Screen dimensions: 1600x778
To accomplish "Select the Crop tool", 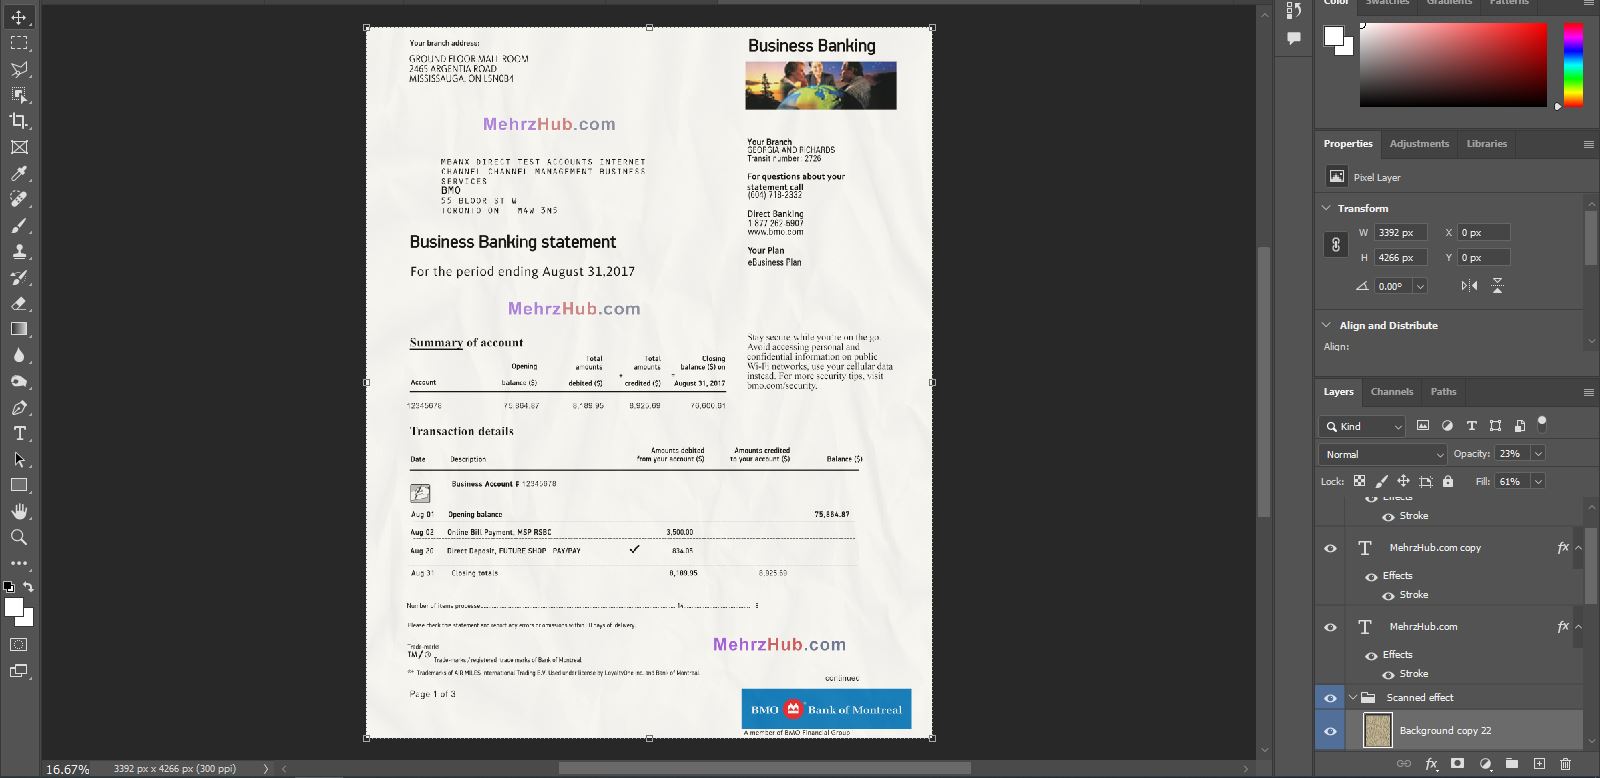I will [19, 121].
